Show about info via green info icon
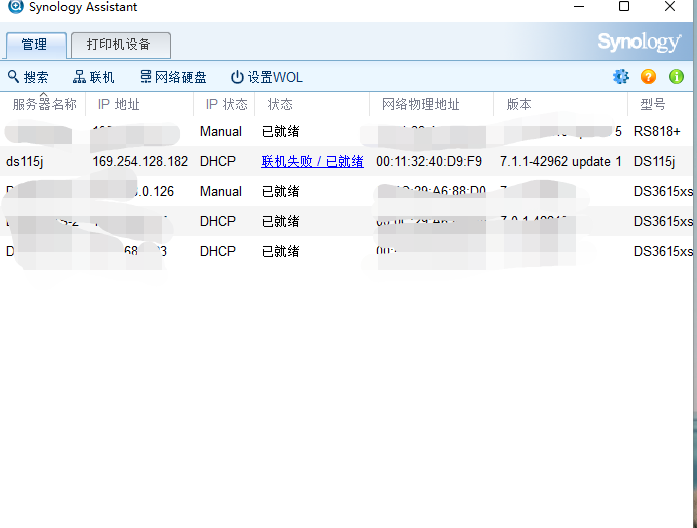The width and height of the screenshot is (697, 528). (676, 76)
